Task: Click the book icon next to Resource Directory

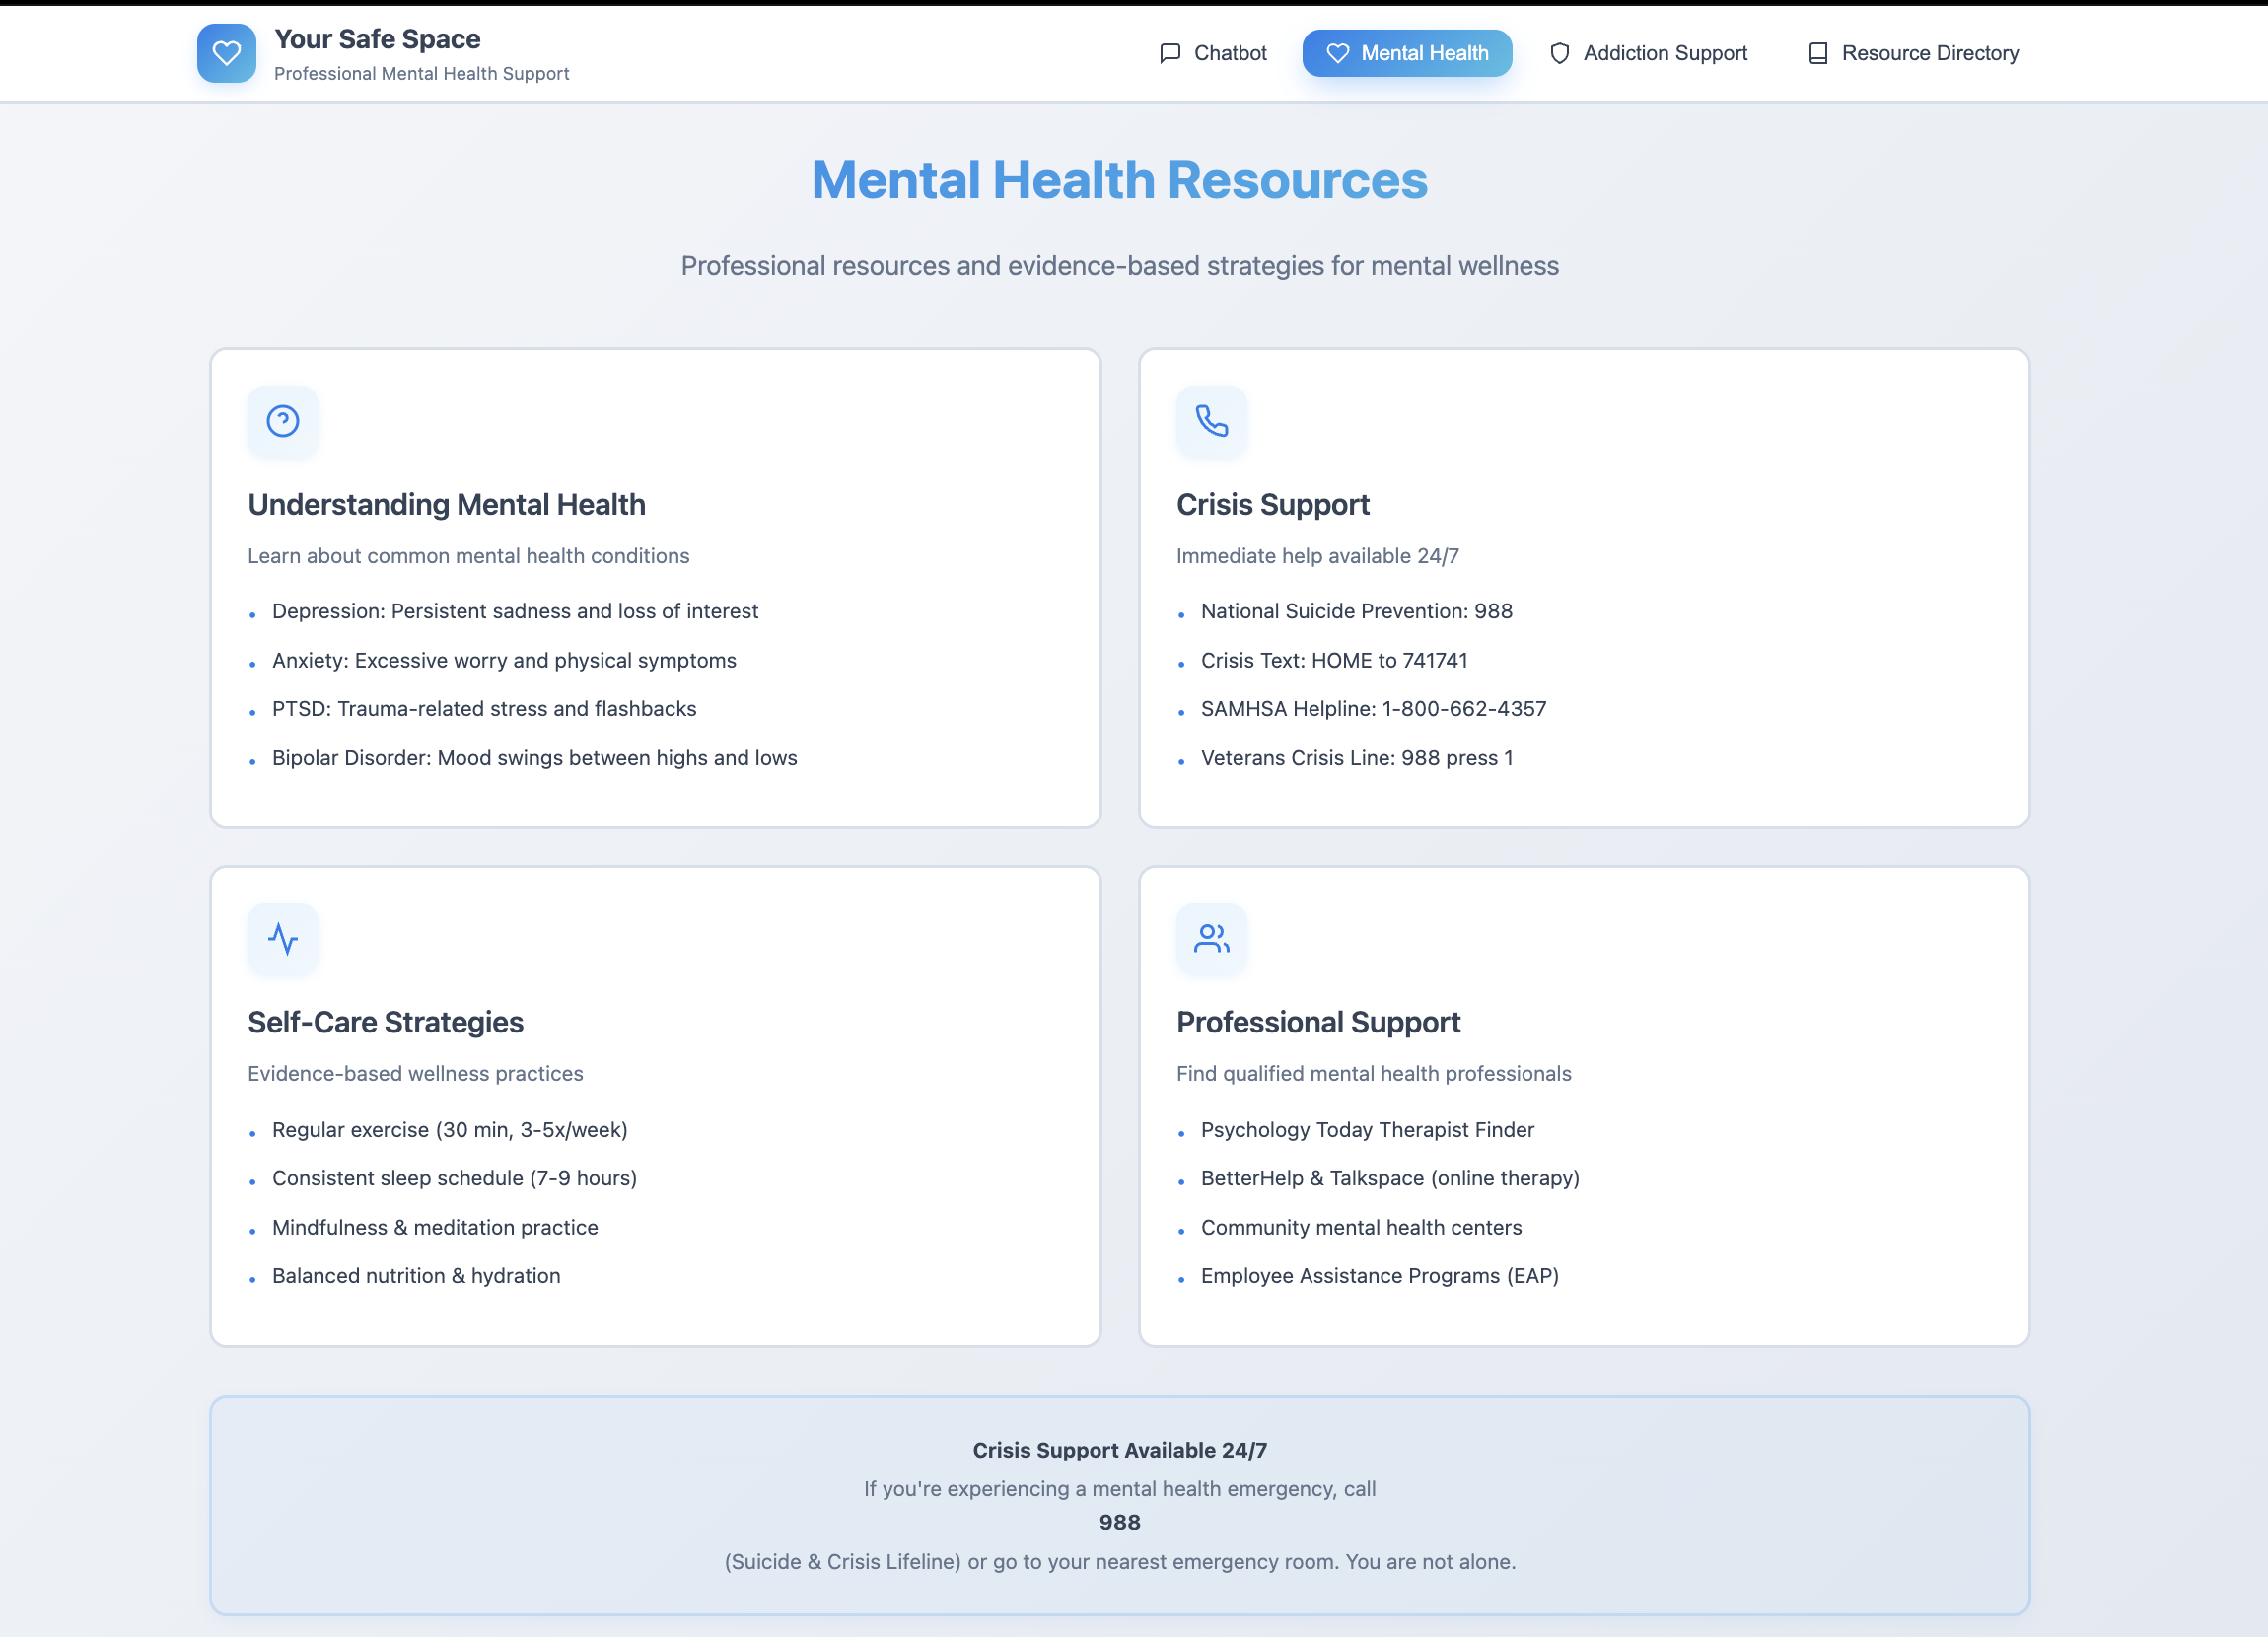Action: click(x=1818, y=53)
